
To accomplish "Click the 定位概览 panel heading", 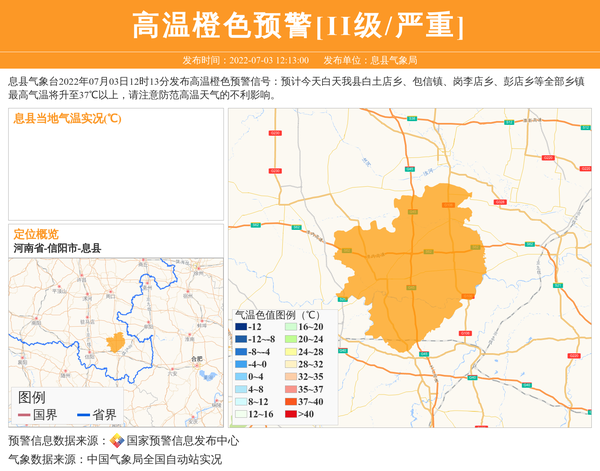I will point(36,234).
